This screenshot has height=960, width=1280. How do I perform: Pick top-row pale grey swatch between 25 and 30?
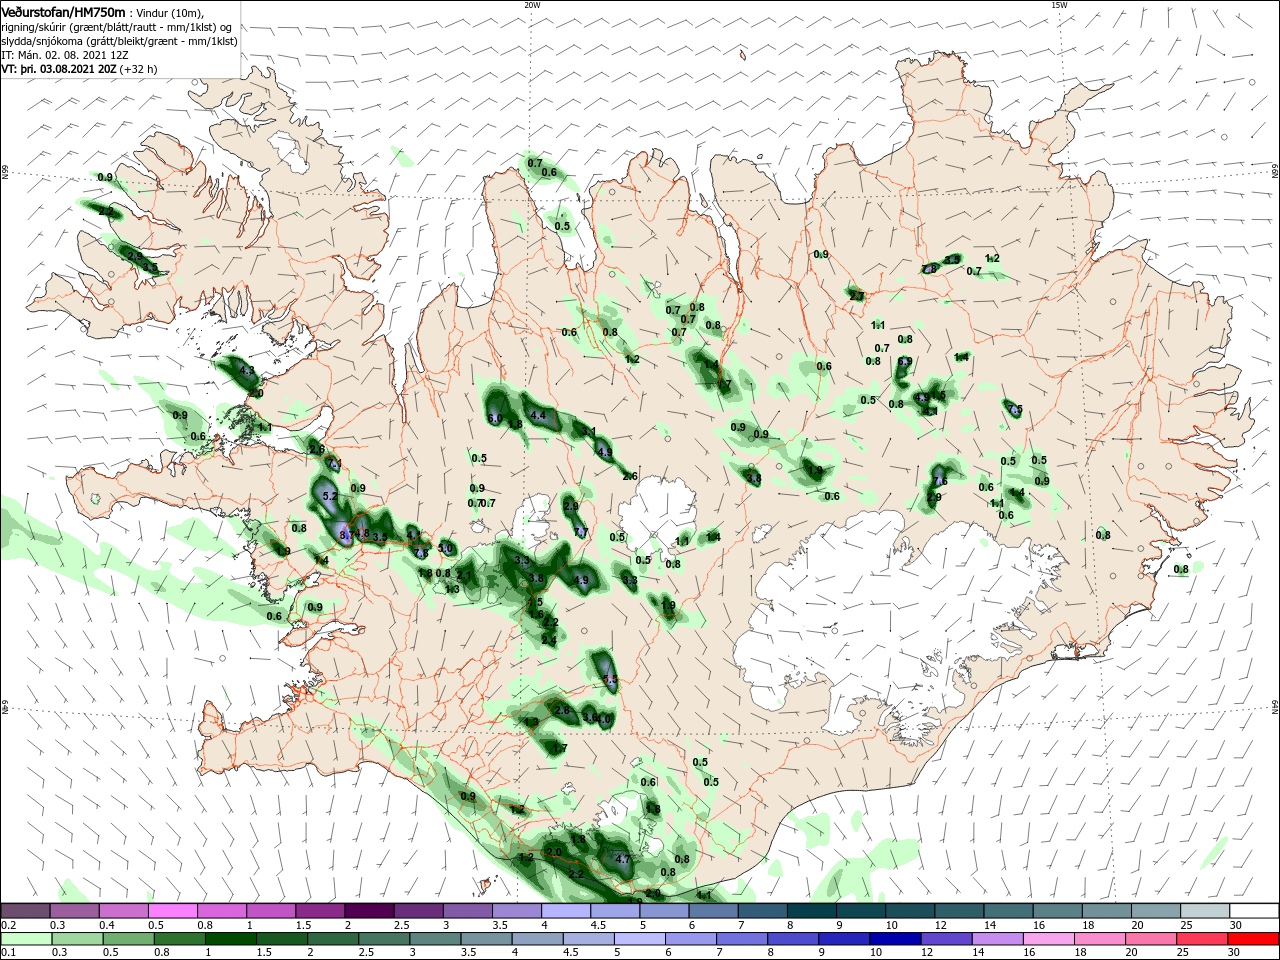pos(1206,911)
